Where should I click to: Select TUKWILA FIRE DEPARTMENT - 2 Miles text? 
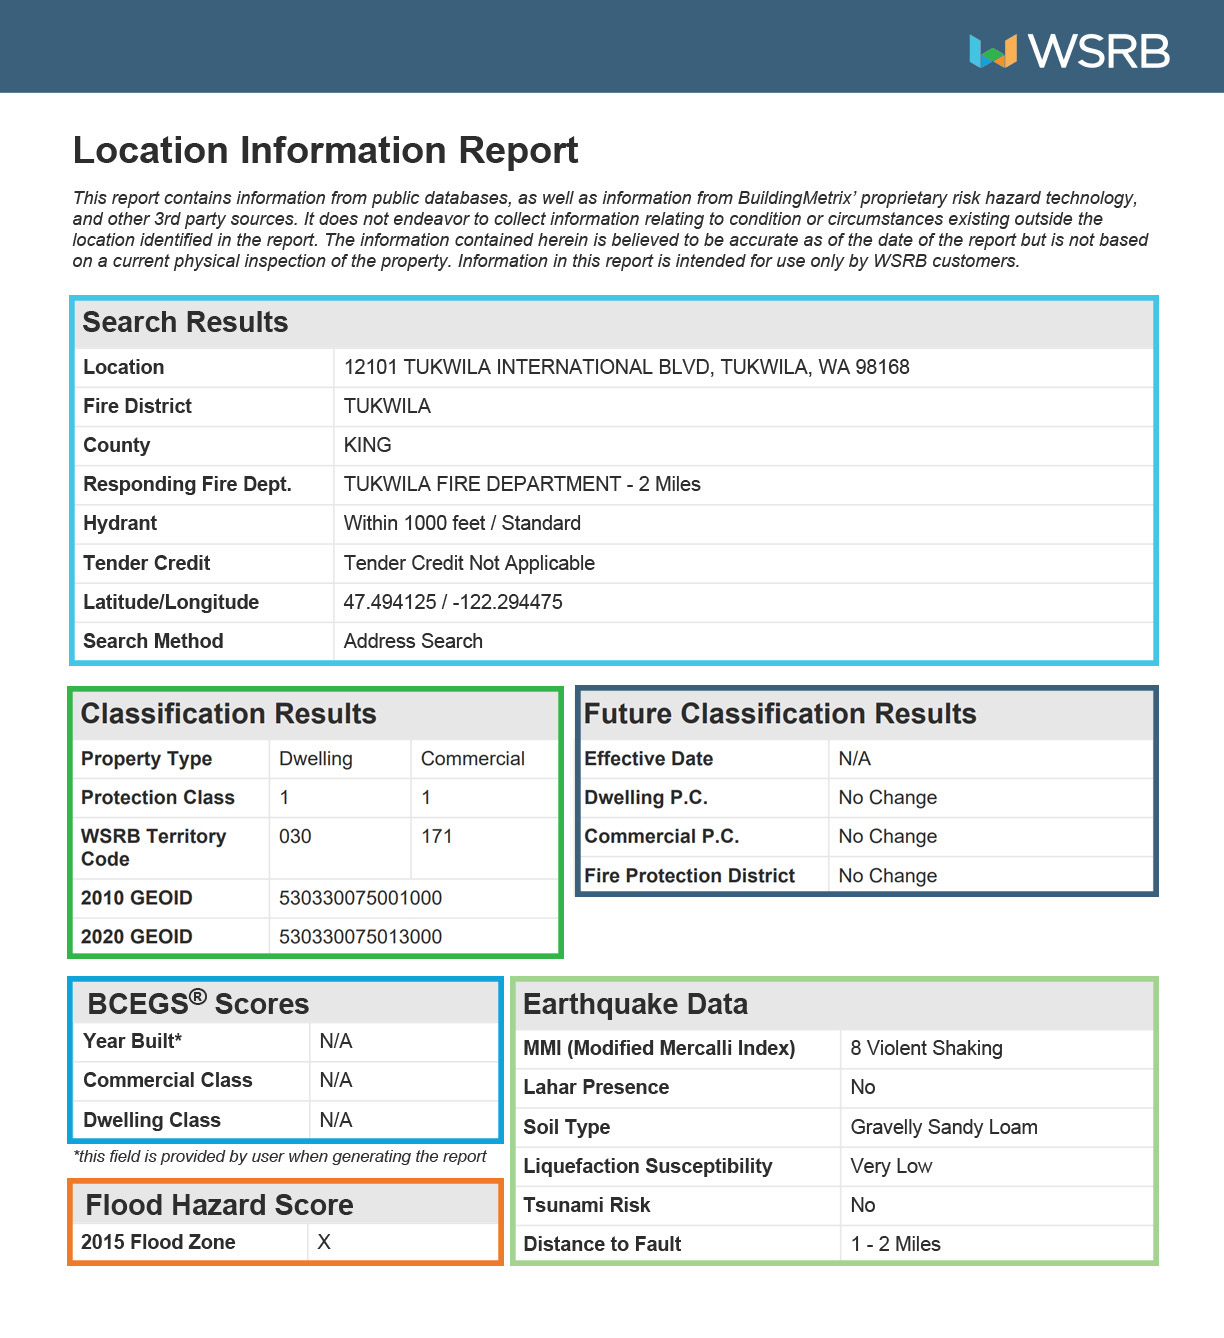click(x=522, y=484)
